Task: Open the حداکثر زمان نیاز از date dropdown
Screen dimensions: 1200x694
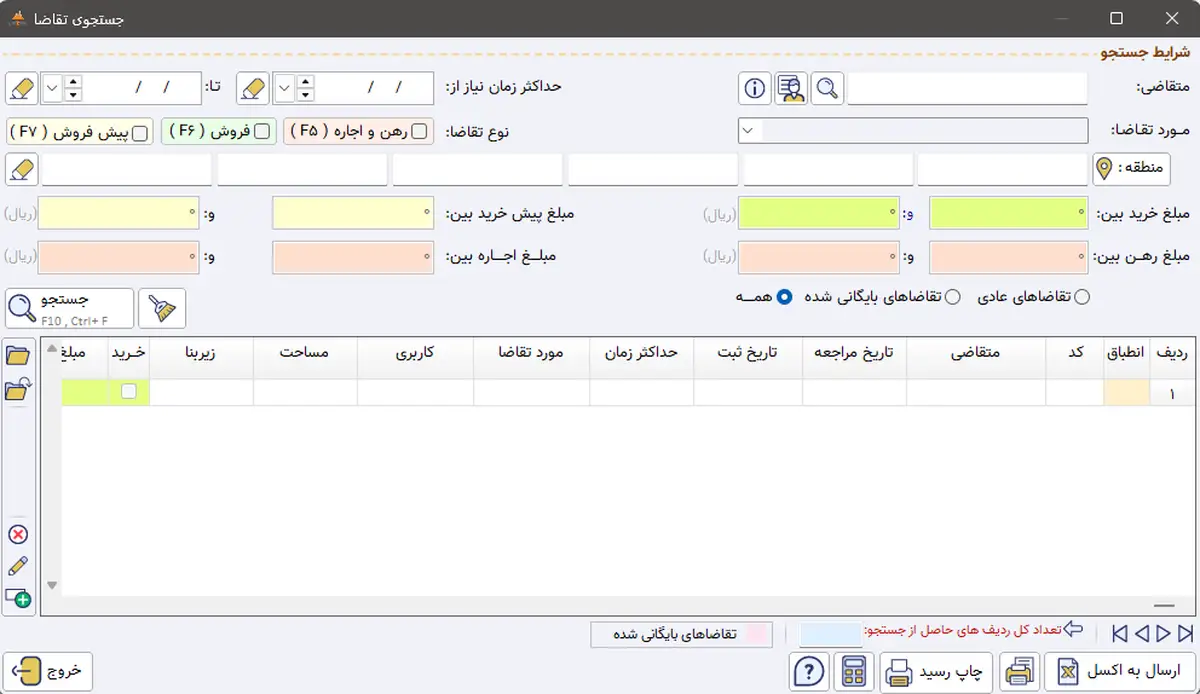Action: [284, 89]
